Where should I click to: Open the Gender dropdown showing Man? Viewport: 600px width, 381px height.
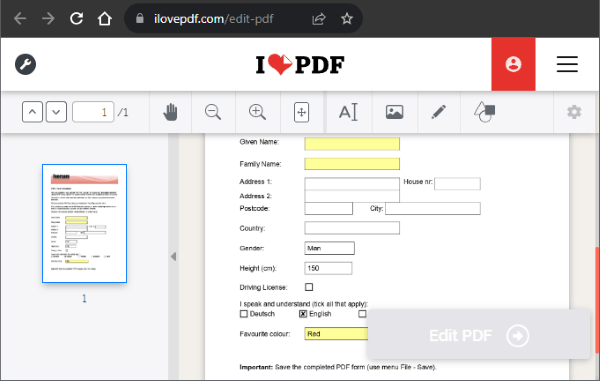click(x=329, y=248)
